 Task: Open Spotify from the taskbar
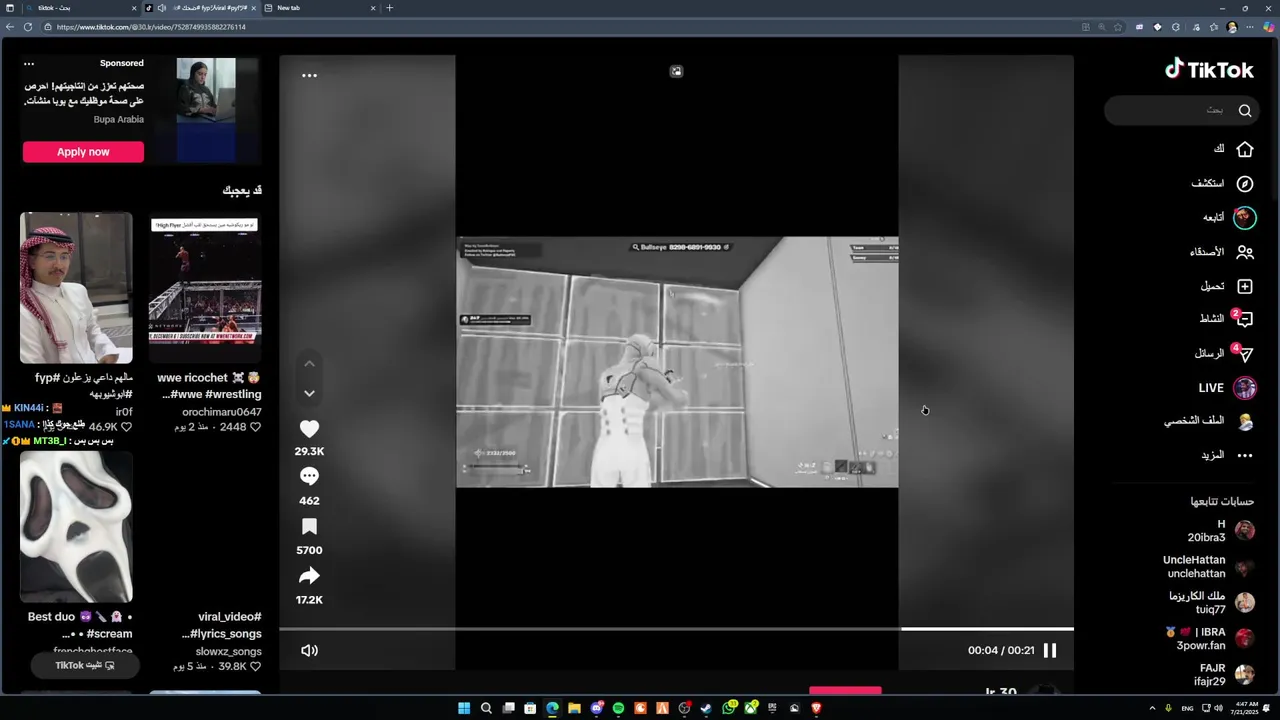click(618, 708)
